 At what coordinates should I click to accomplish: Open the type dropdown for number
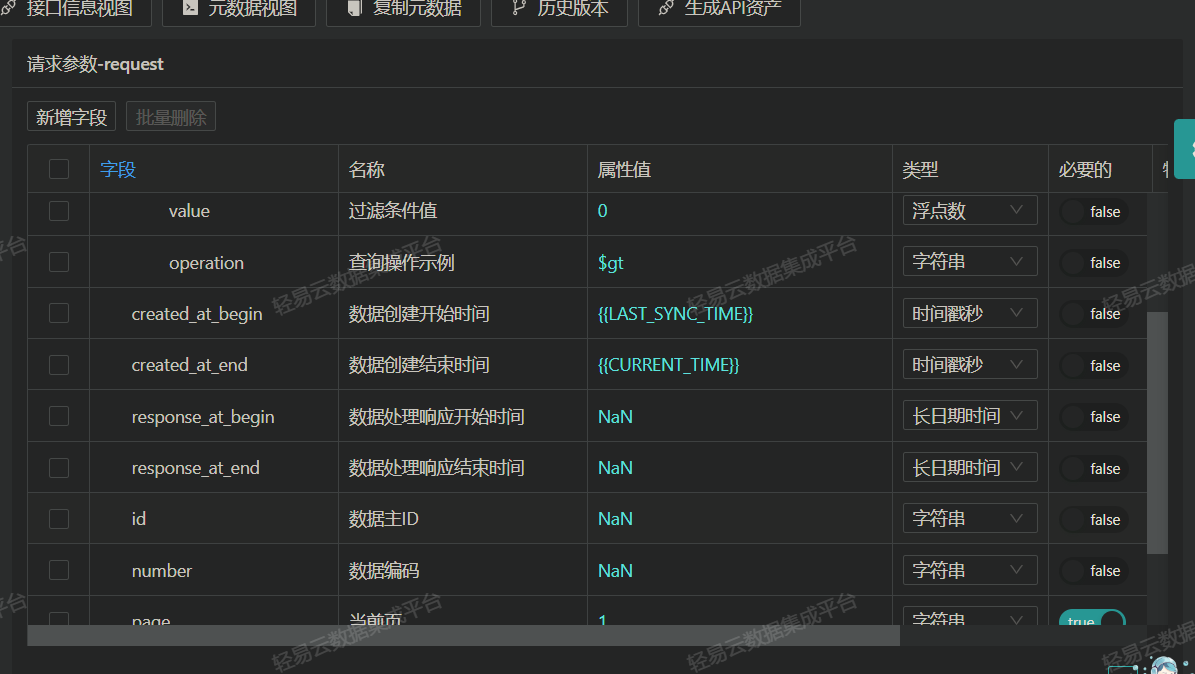point(969,570)
